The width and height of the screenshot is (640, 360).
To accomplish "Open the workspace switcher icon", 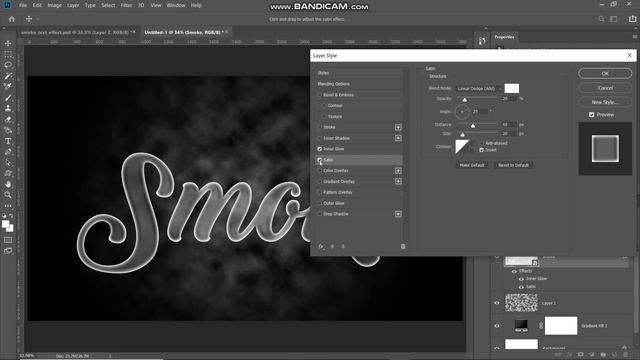I will click(613, 19).
